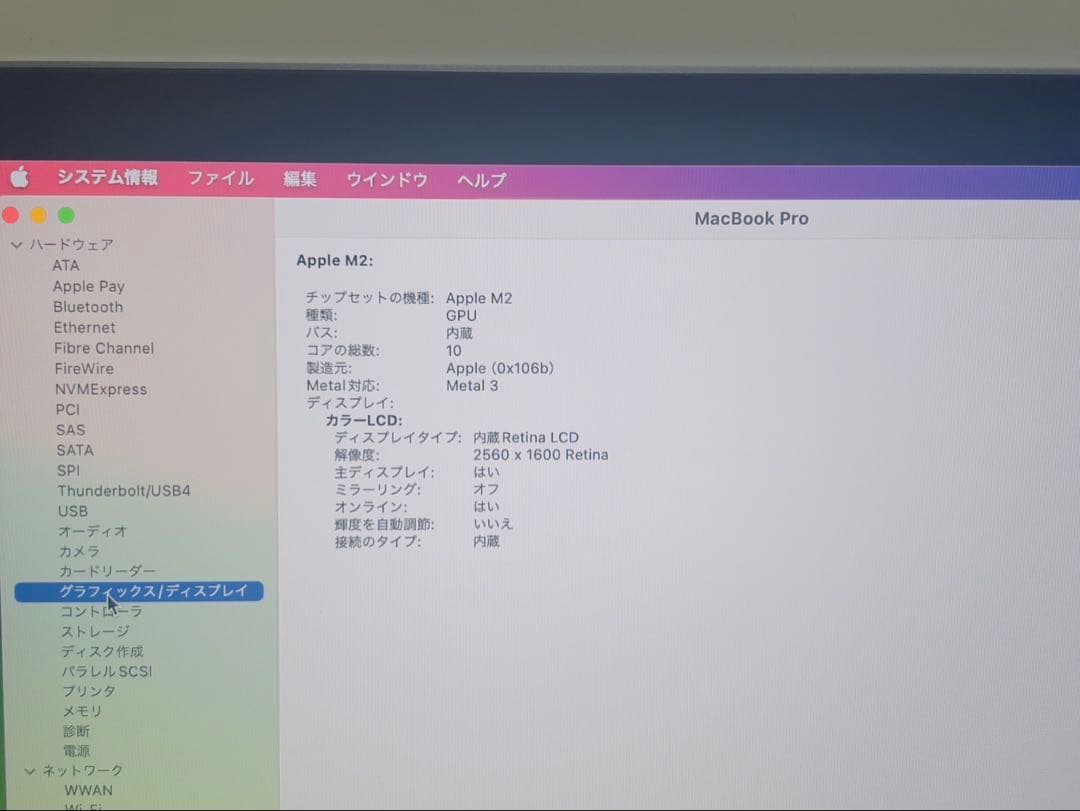Viewport: 1080px width, 811px height.
Task: Open the ファイル menu
Action: pos(221,178)
